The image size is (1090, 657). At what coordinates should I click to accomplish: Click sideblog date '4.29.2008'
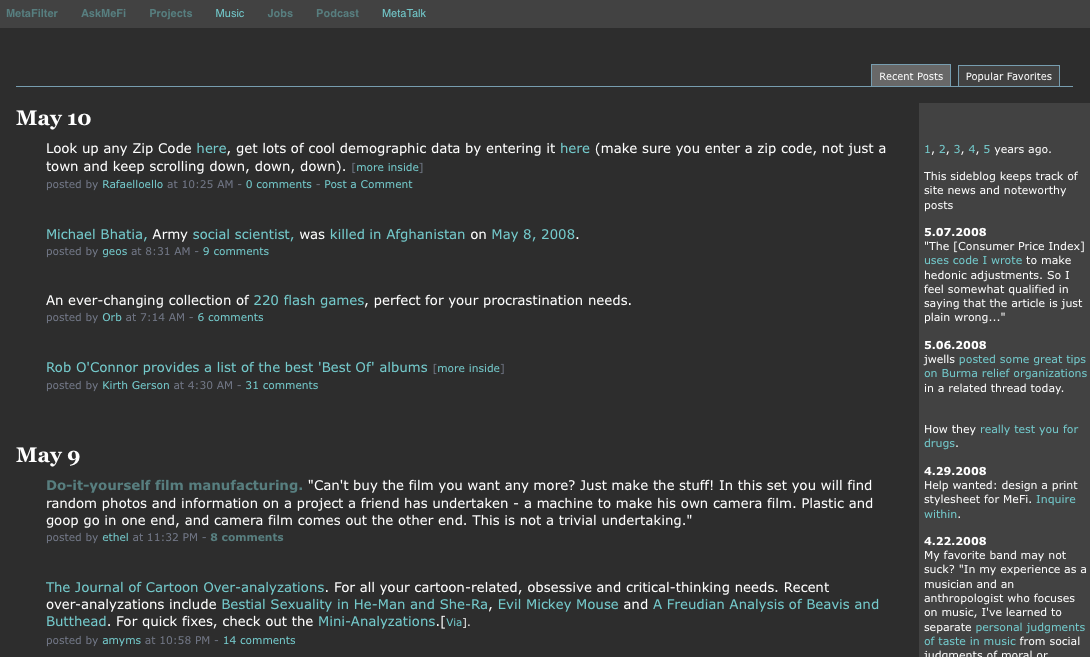pyautogui.click(x=955, y=471)
